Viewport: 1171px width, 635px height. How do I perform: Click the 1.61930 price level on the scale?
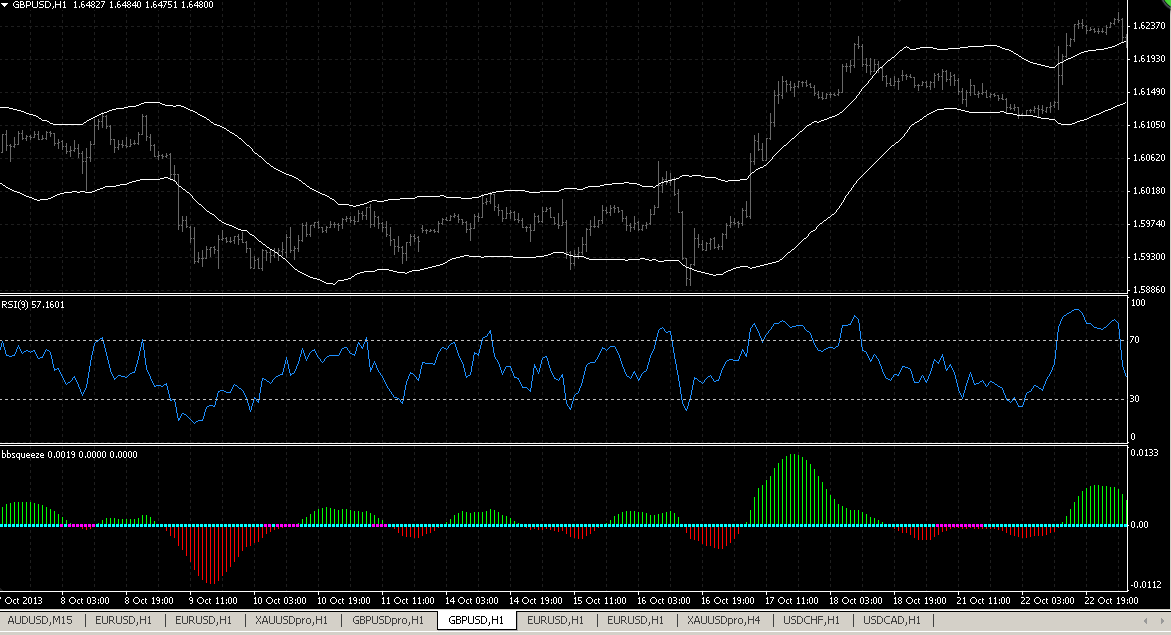tap(1149, 58)
